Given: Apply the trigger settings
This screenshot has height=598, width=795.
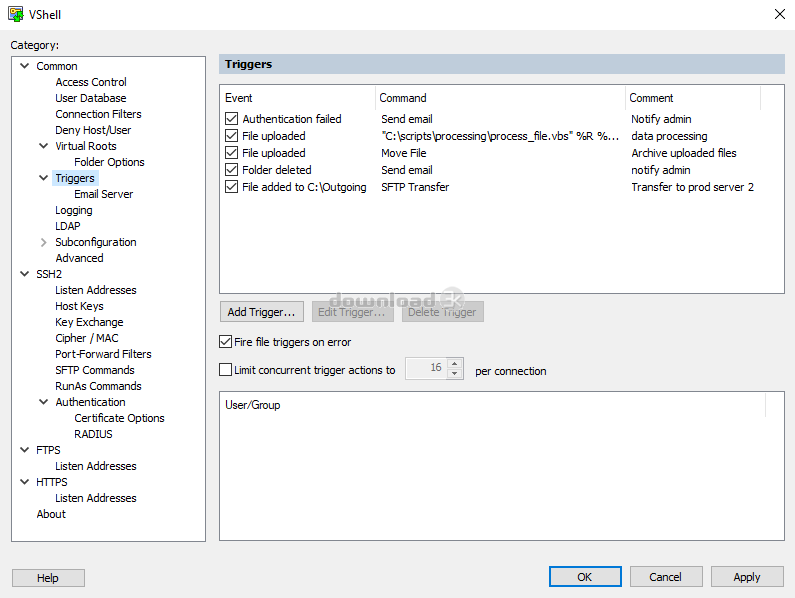Looking at the screenshot, I should point(747,577).
